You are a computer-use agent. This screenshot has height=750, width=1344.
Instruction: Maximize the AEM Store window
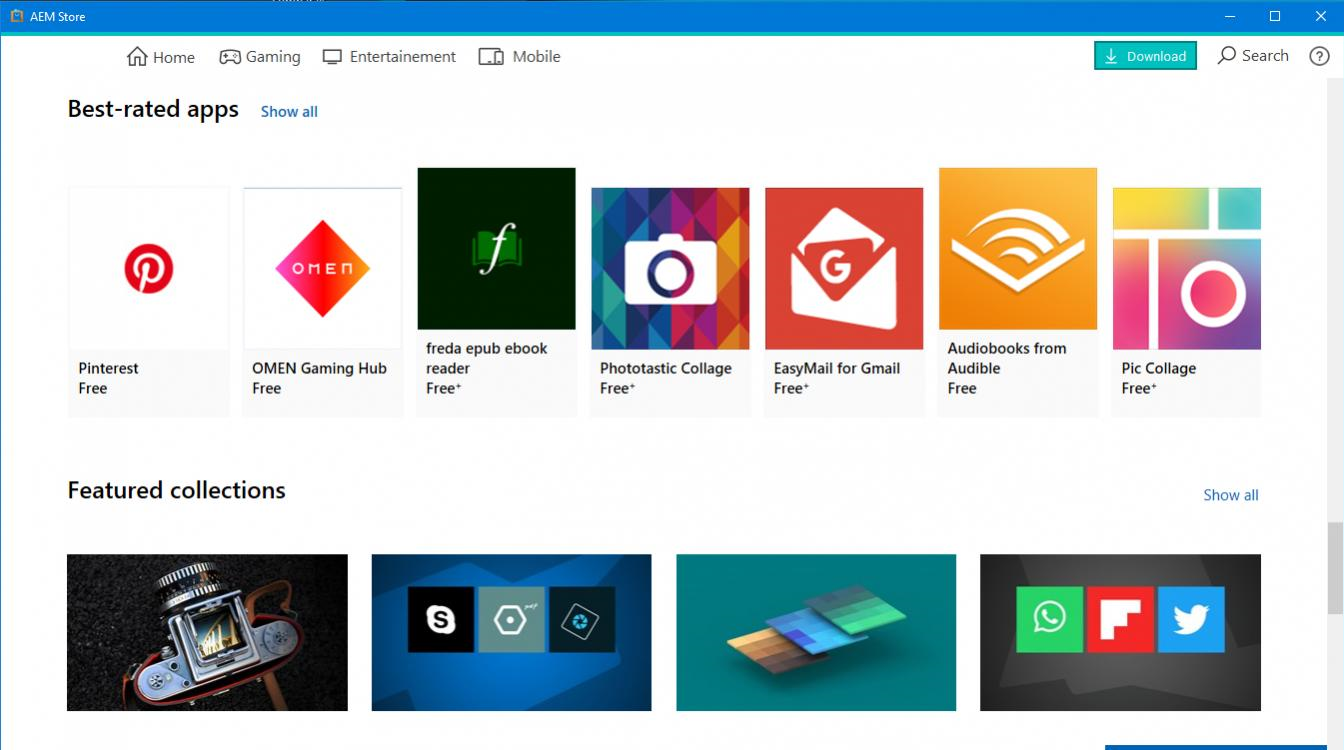click(1275, 16)
